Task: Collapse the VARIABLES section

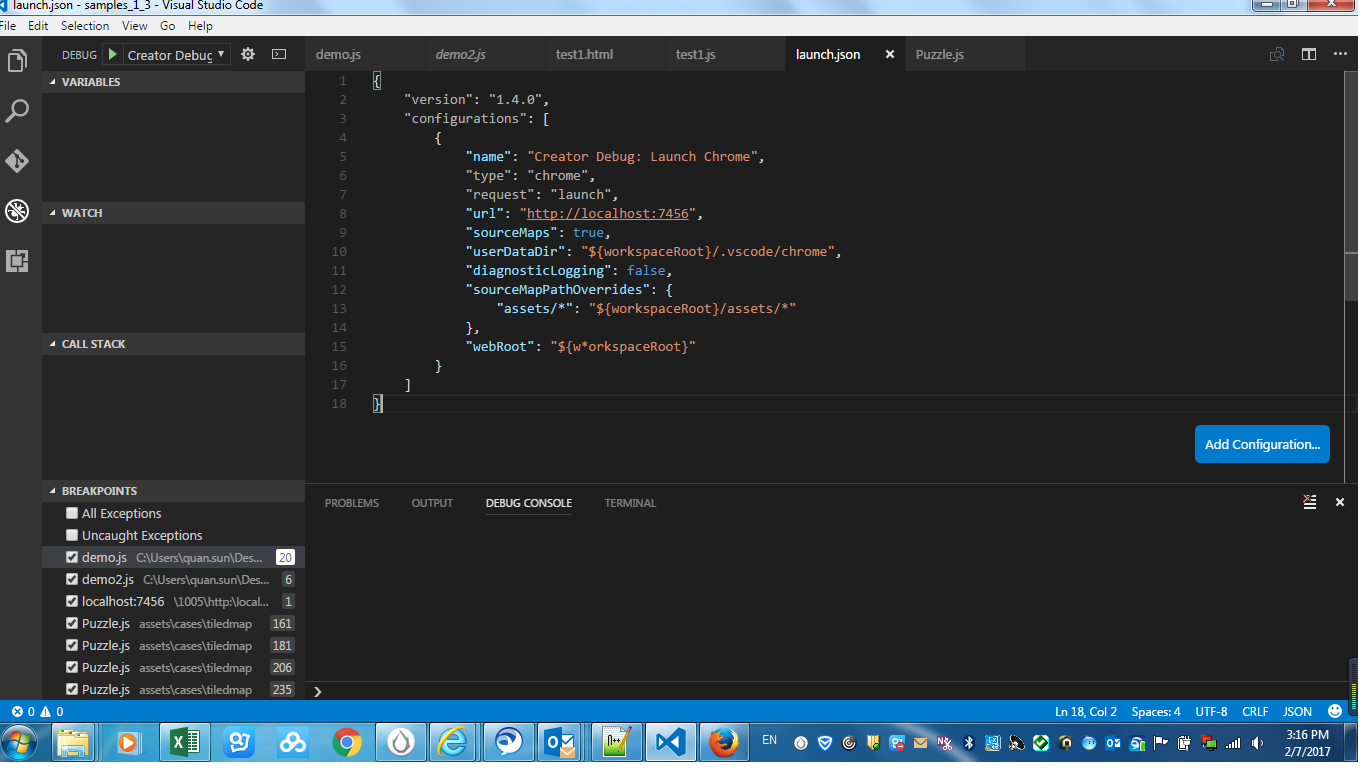Action: point(173,82)
